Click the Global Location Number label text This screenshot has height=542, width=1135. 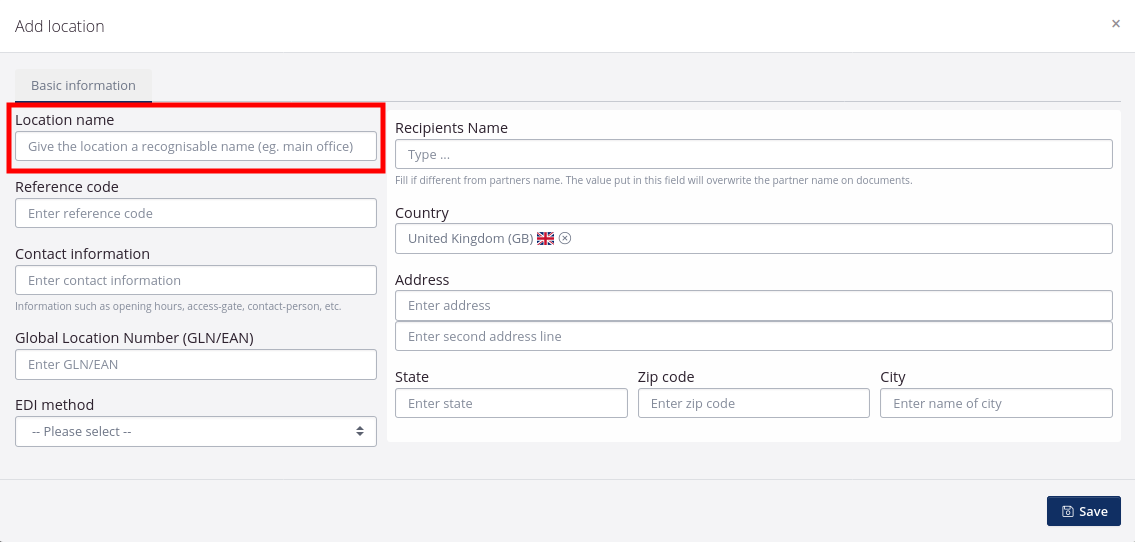coord(134,338)
